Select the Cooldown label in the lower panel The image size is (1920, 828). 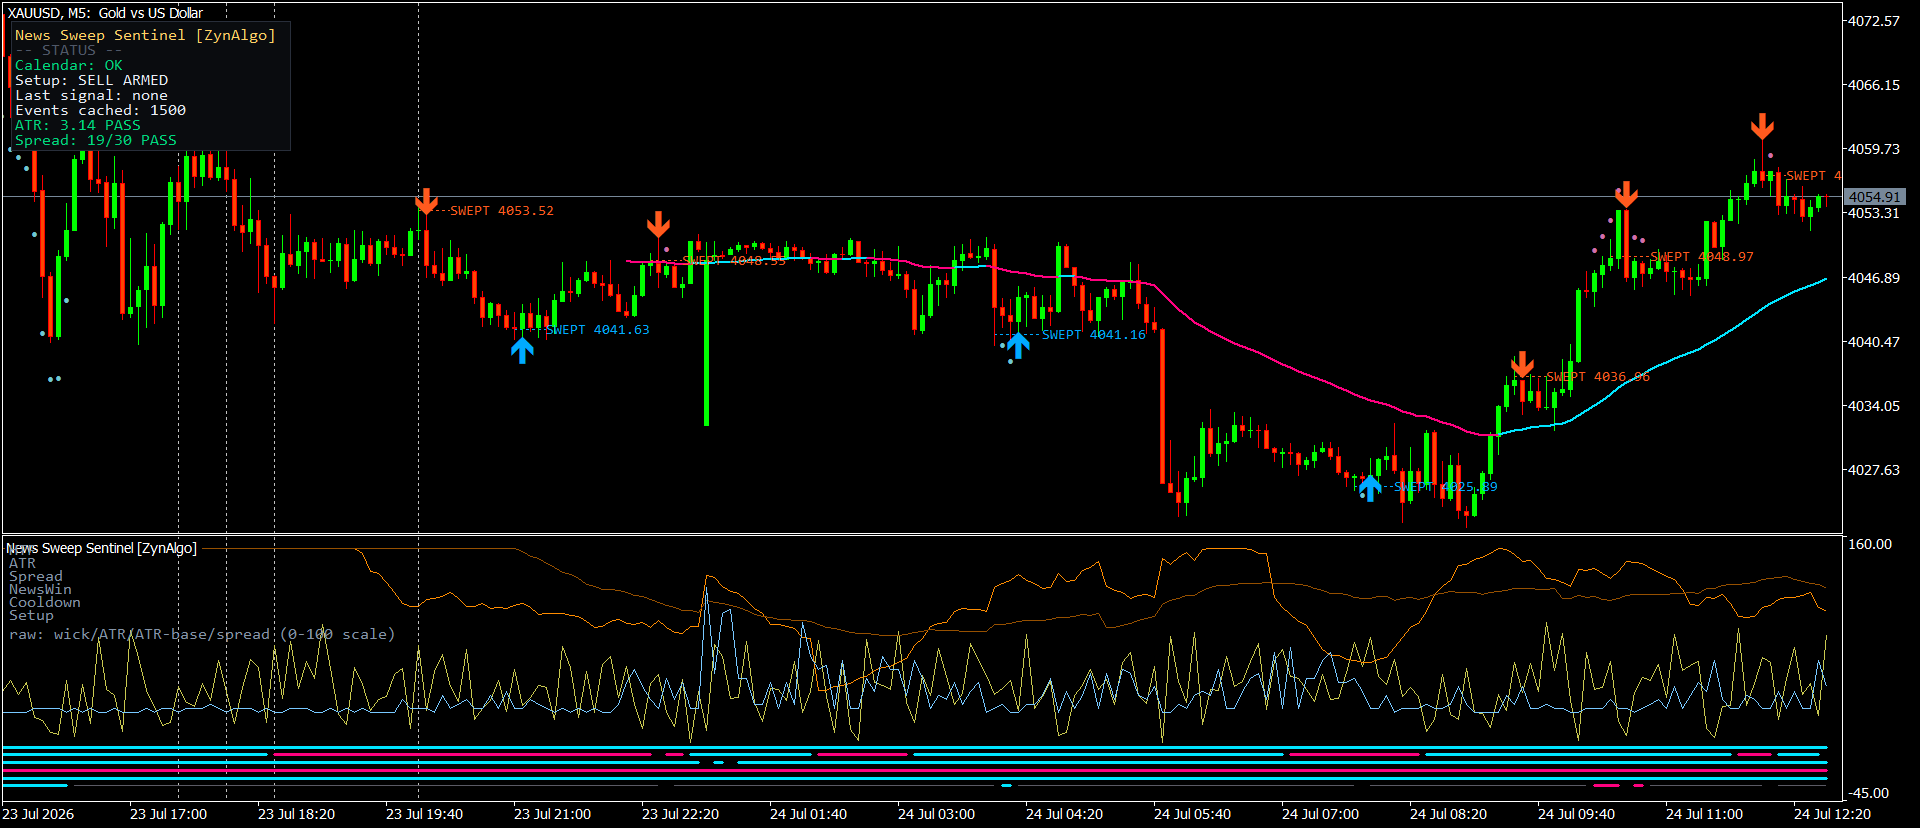45,603
